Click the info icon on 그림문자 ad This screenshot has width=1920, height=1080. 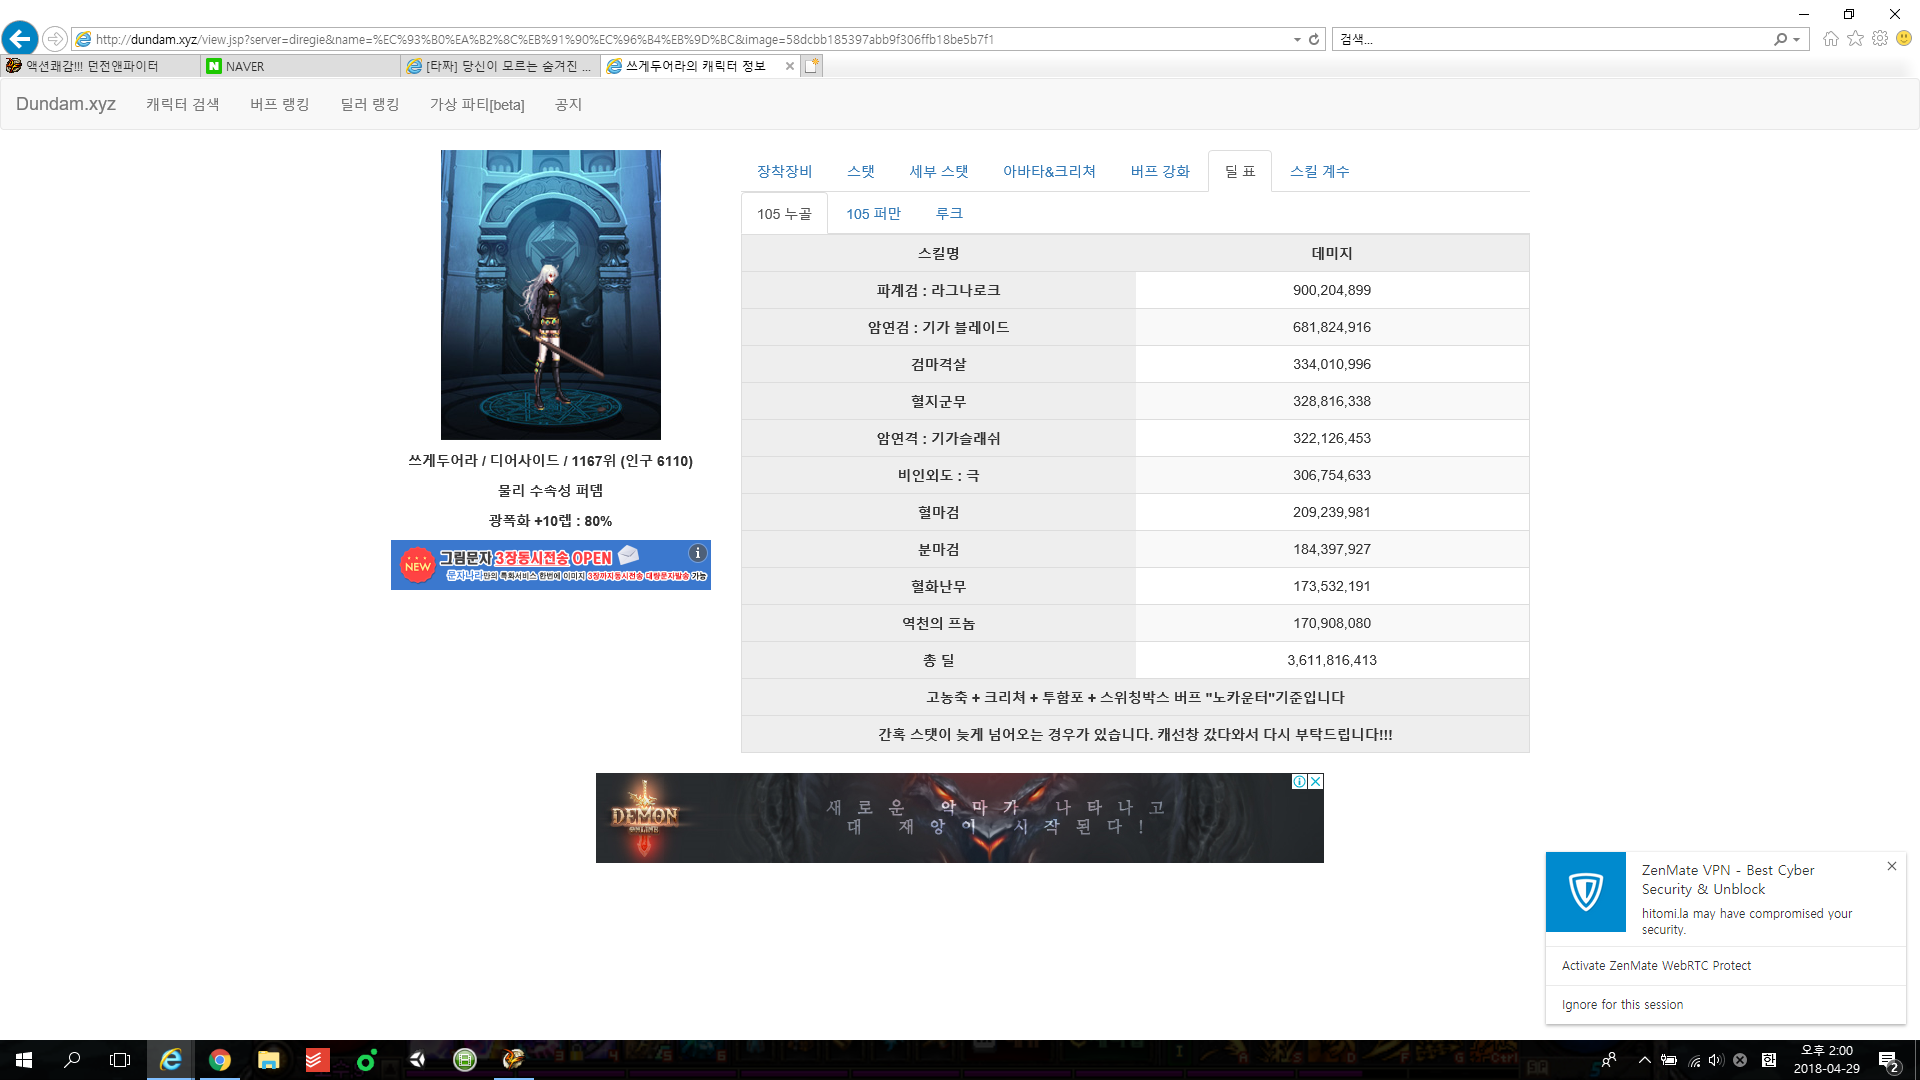pos(698,553)
